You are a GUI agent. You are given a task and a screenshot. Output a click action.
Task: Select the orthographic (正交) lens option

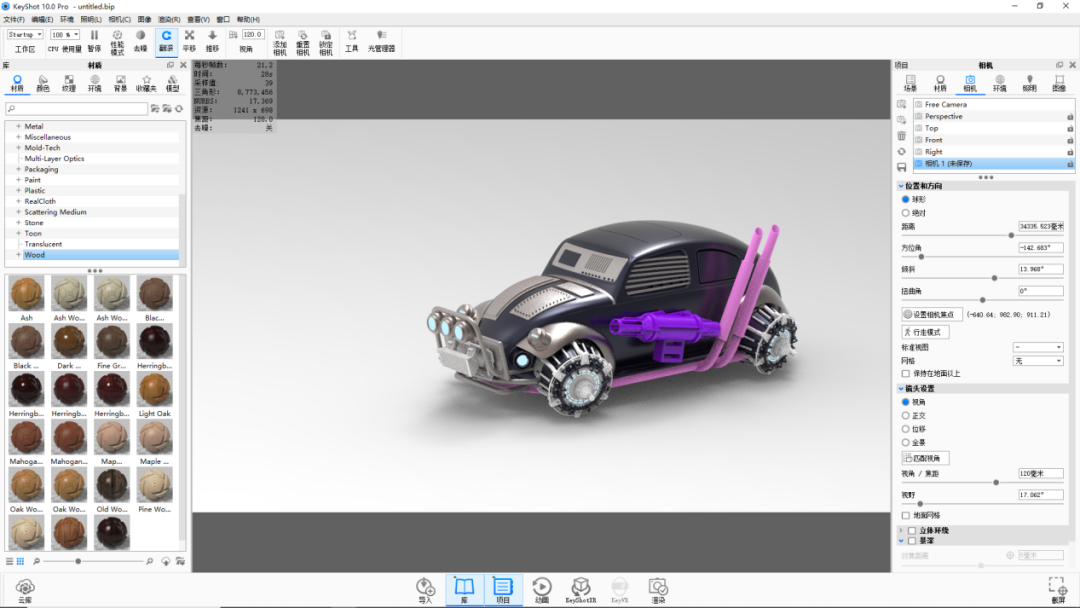906,415
